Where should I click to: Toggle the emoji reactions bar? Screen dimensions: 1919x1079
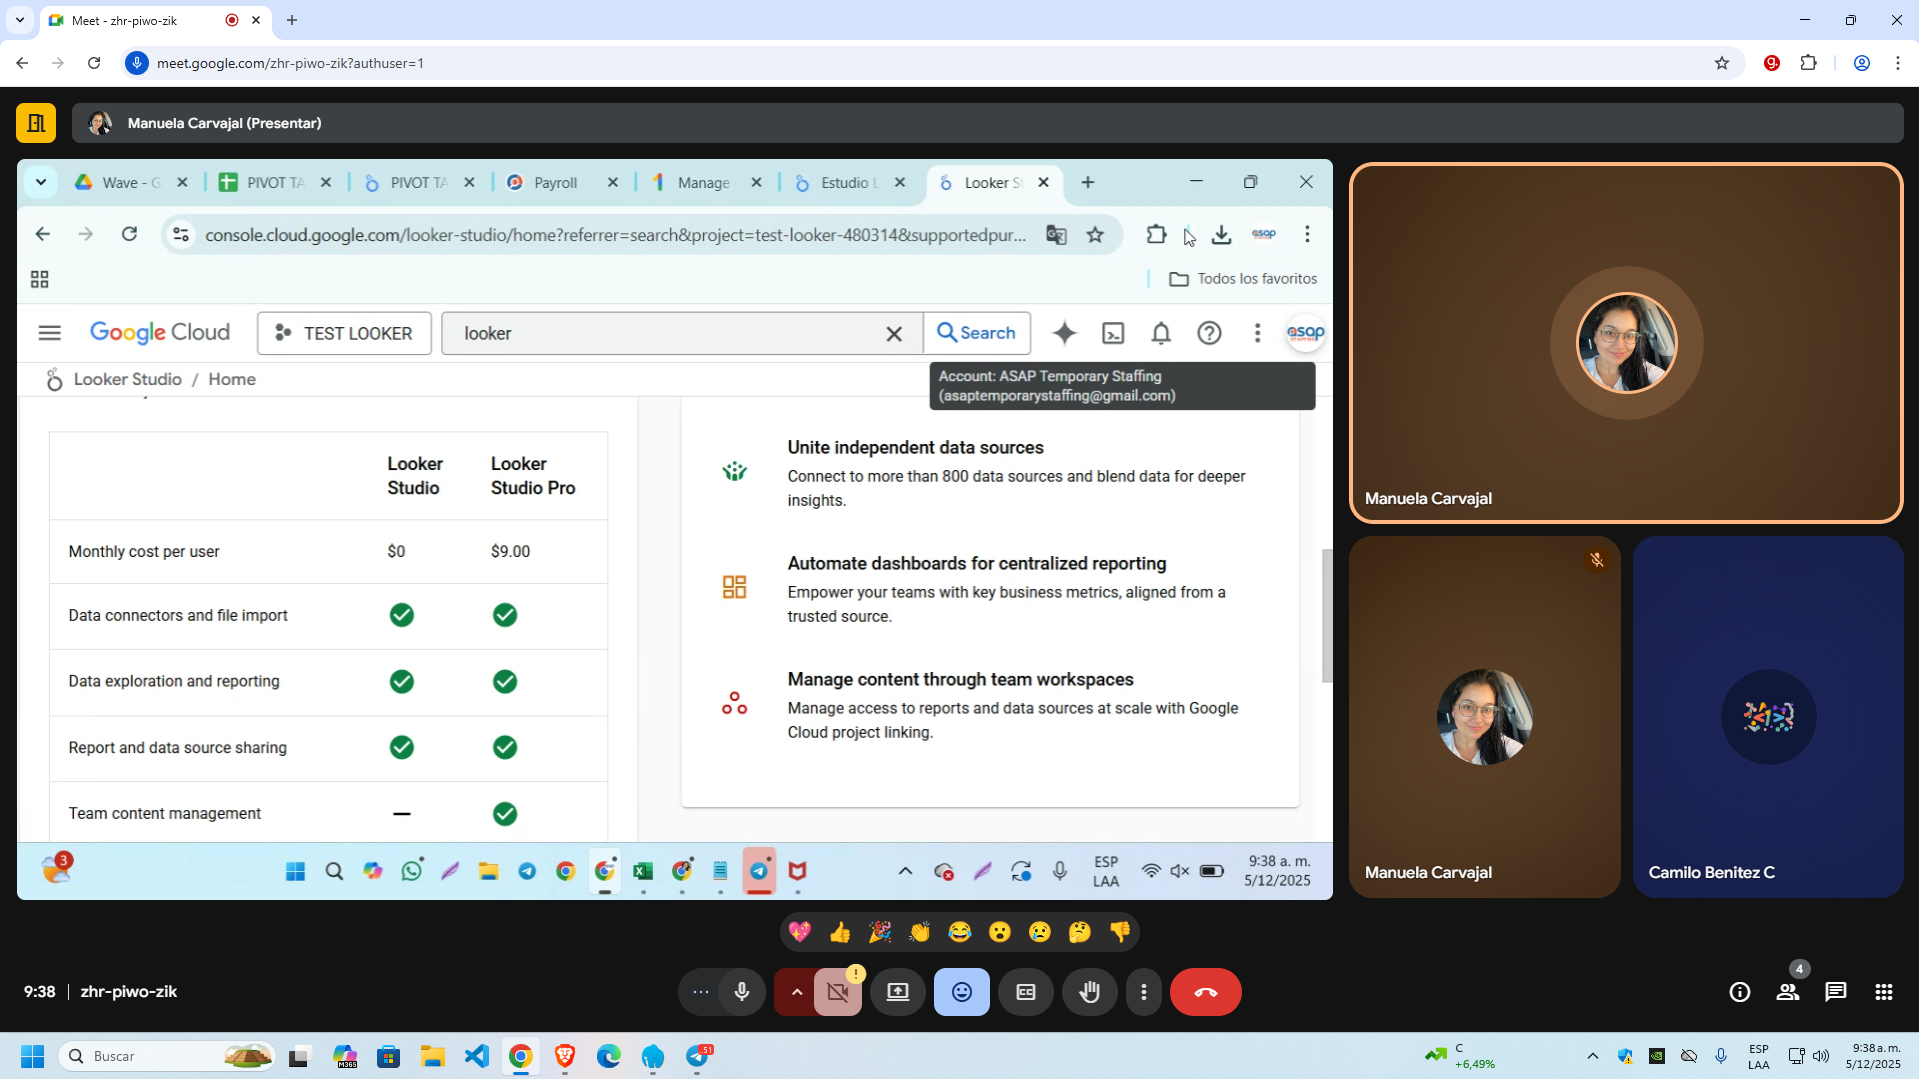tap(961, 992)
